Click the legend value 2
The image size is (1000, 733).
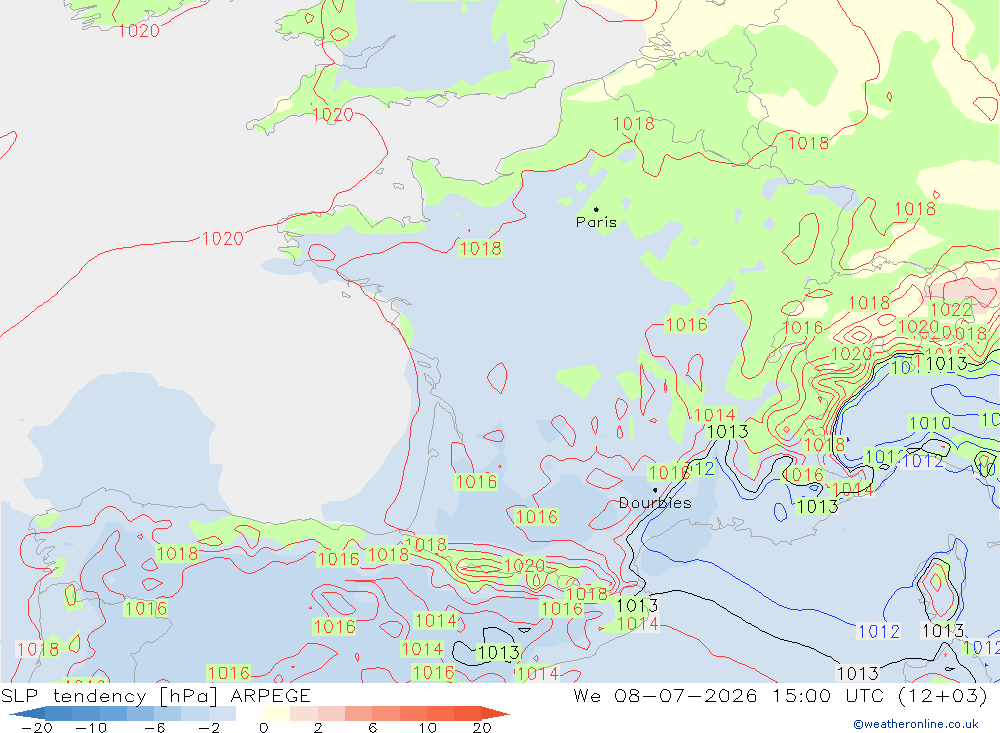tap(318, 728)
